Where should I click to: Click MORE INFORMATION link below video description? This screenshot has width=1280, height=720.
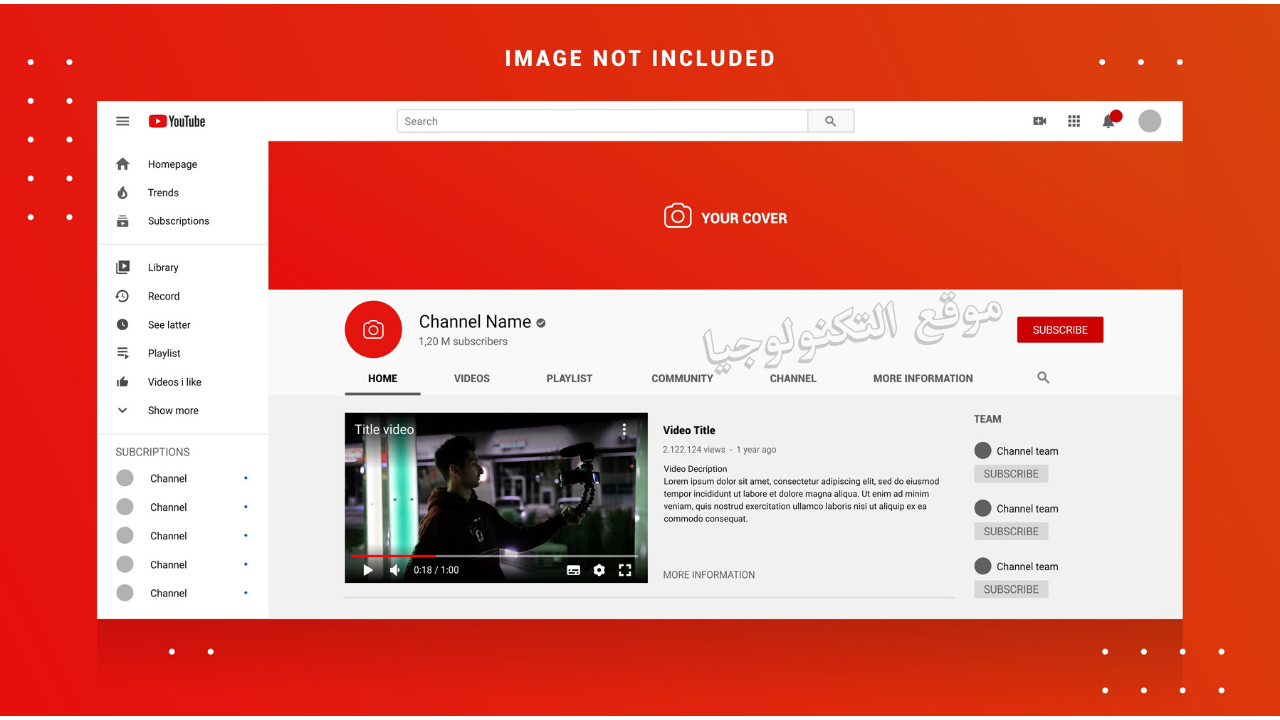tap(709, 575)
